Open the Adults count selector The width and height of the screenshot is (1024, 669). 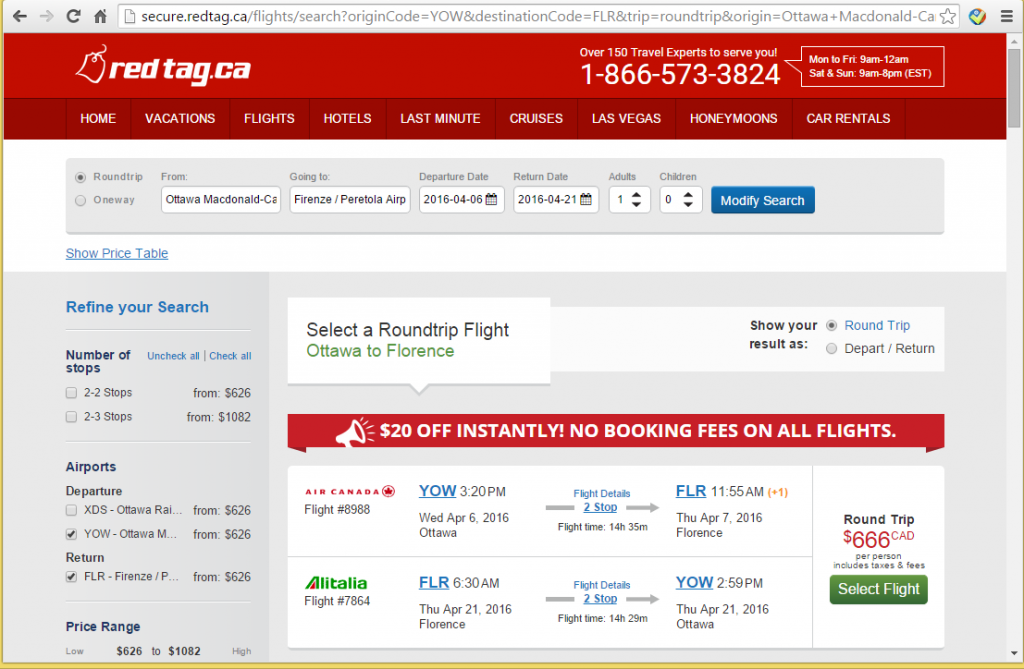click(x=631, y=200)
